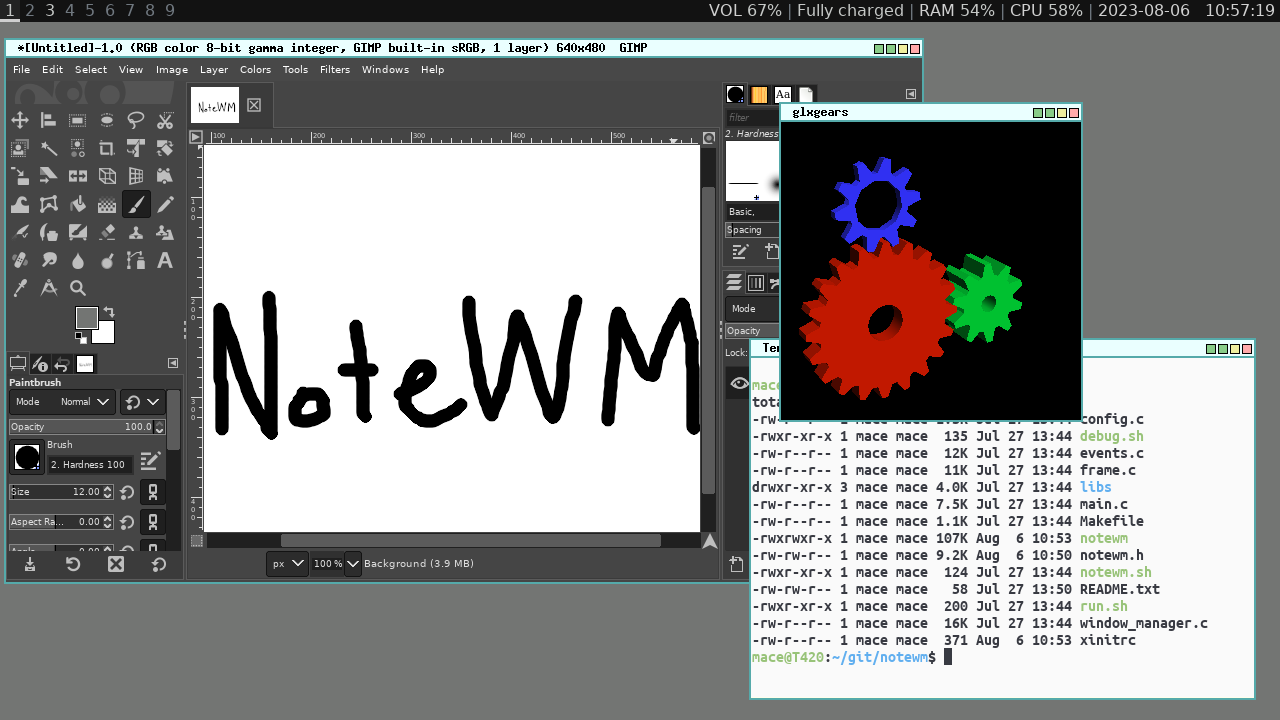The image size is (1280, 720).
Task: Reset Aspect Ratio to default
Action: (127, 522)
